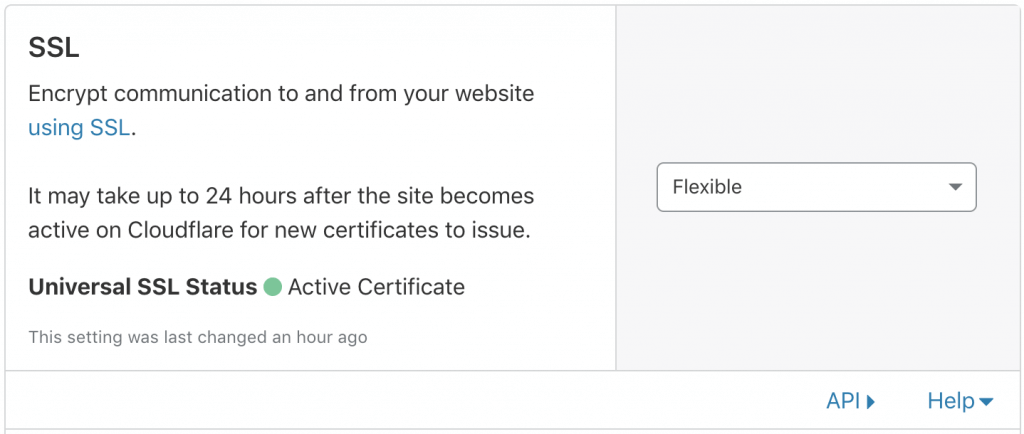Click the "last changed an hour ago" note

pyautogui.click(x=197, y=337)
